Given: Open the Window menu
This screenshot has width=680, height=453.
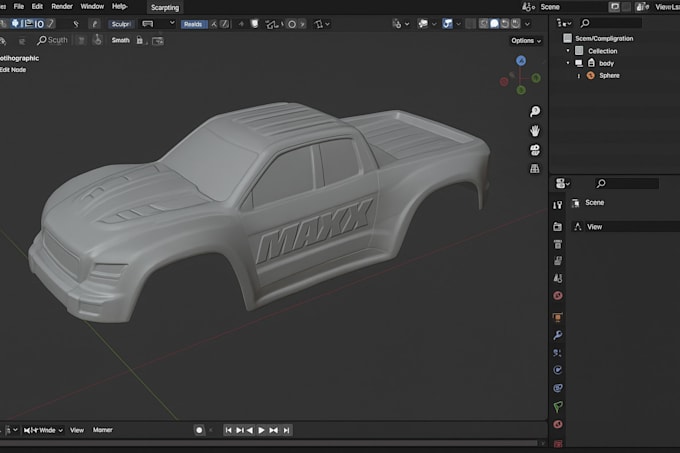Looking at the screenshot, I should tap(92, 7).
